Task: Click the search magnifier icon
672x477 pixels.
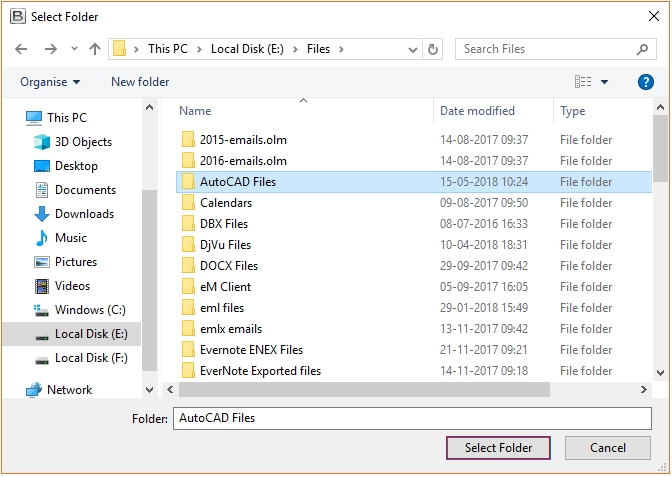Action: (643, 49)
